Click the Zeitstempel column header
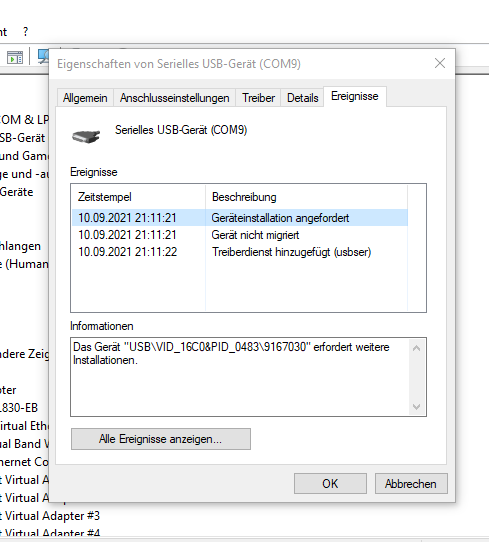The height and width of the screenshot is (542, 489). coord(138,197)
